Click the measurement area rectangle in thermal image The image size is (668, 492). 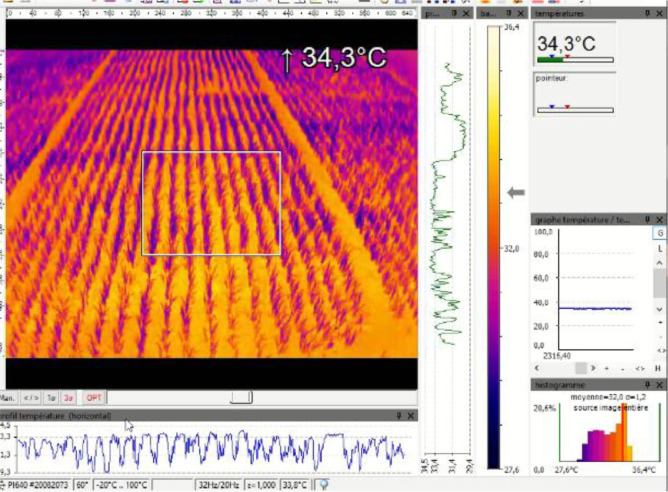pyautogui.click(x=211, y=203)
